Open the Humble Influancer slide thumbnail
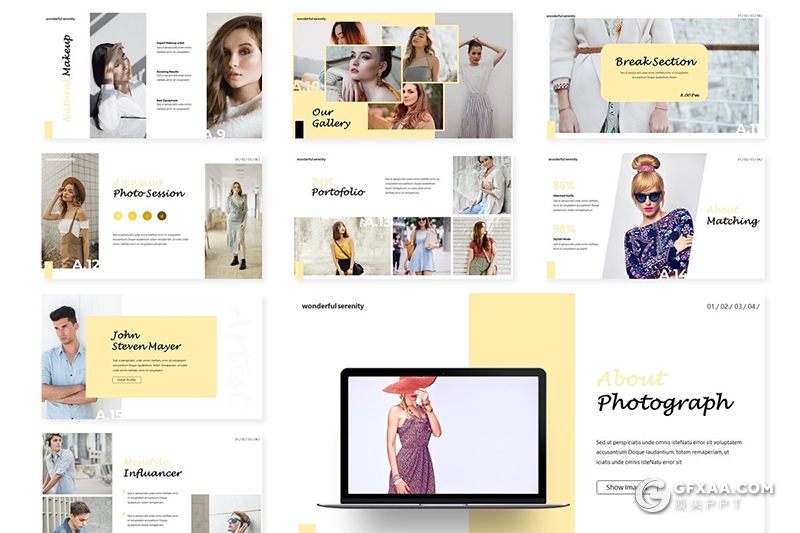The height and width of the screenshot is (533, 800). point(152,482)
